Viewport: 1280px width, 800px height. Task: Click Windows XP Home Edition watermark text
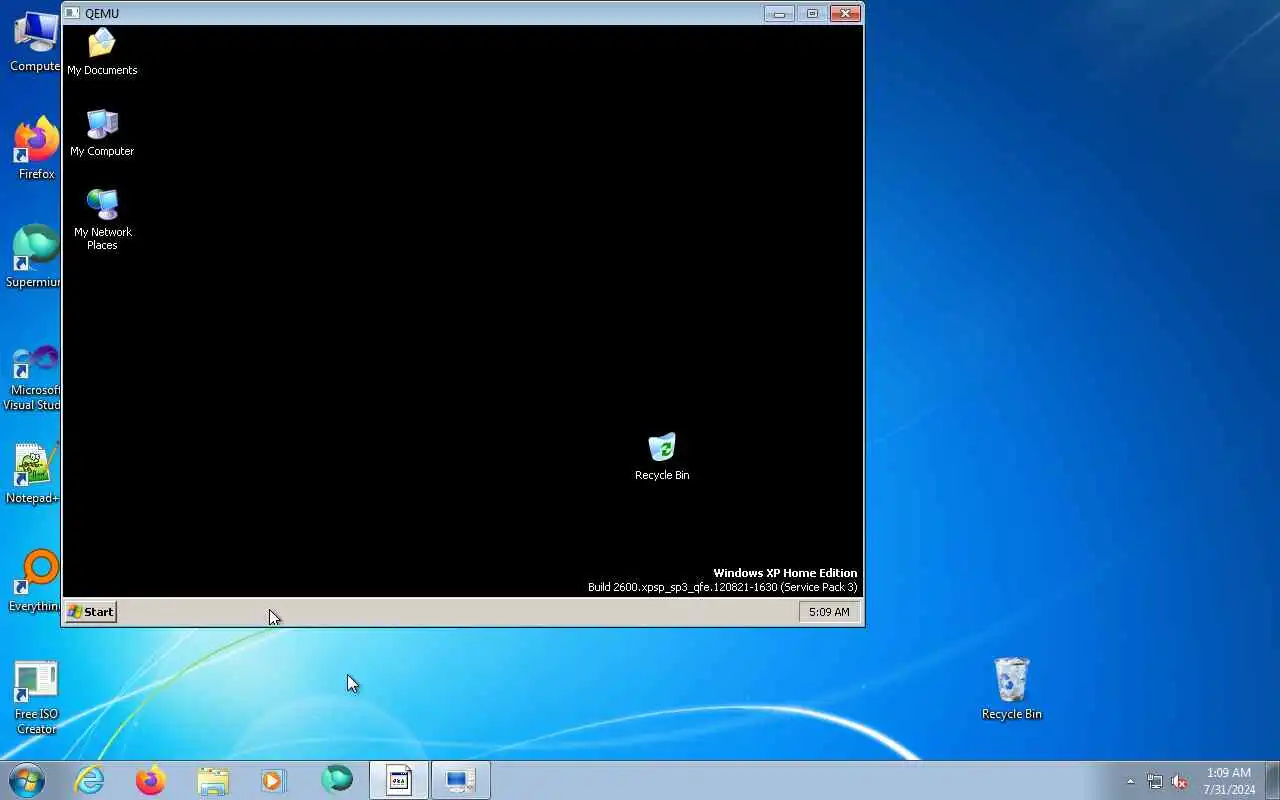point(785,573)
